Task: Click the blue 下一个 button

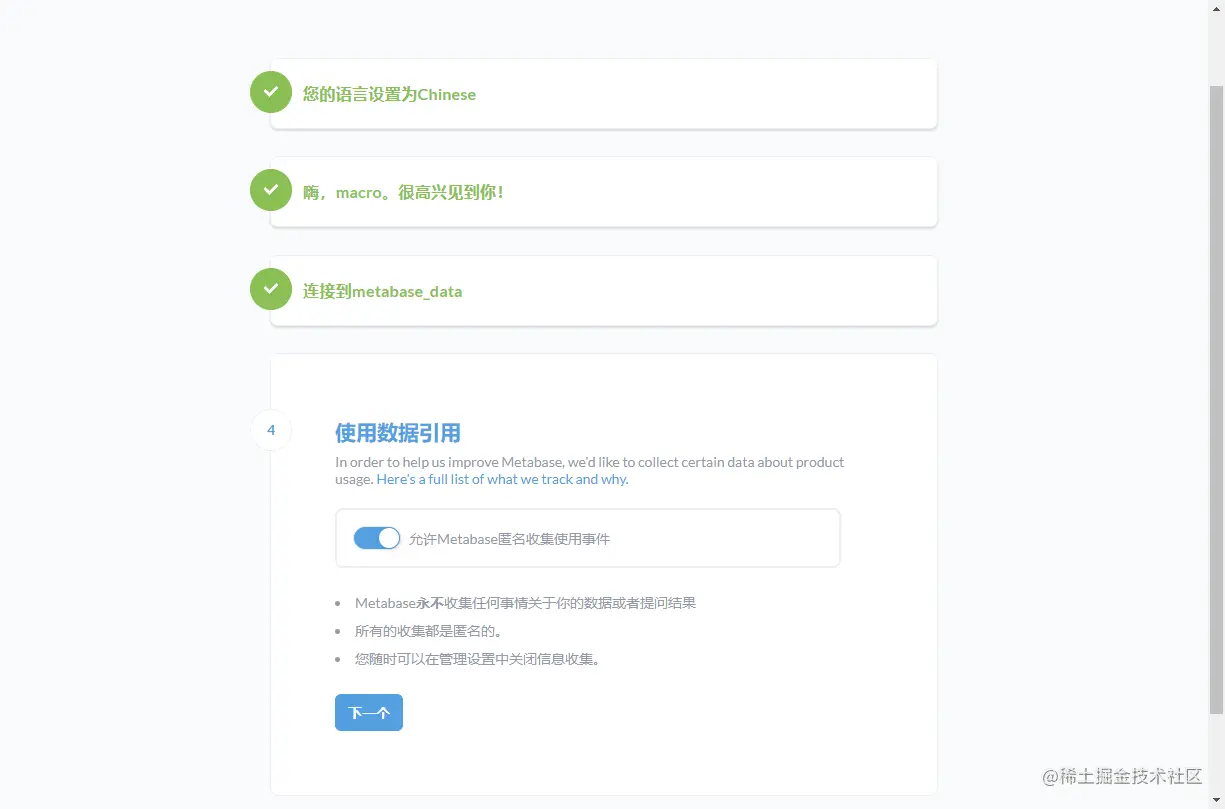Action: [369, 713]
